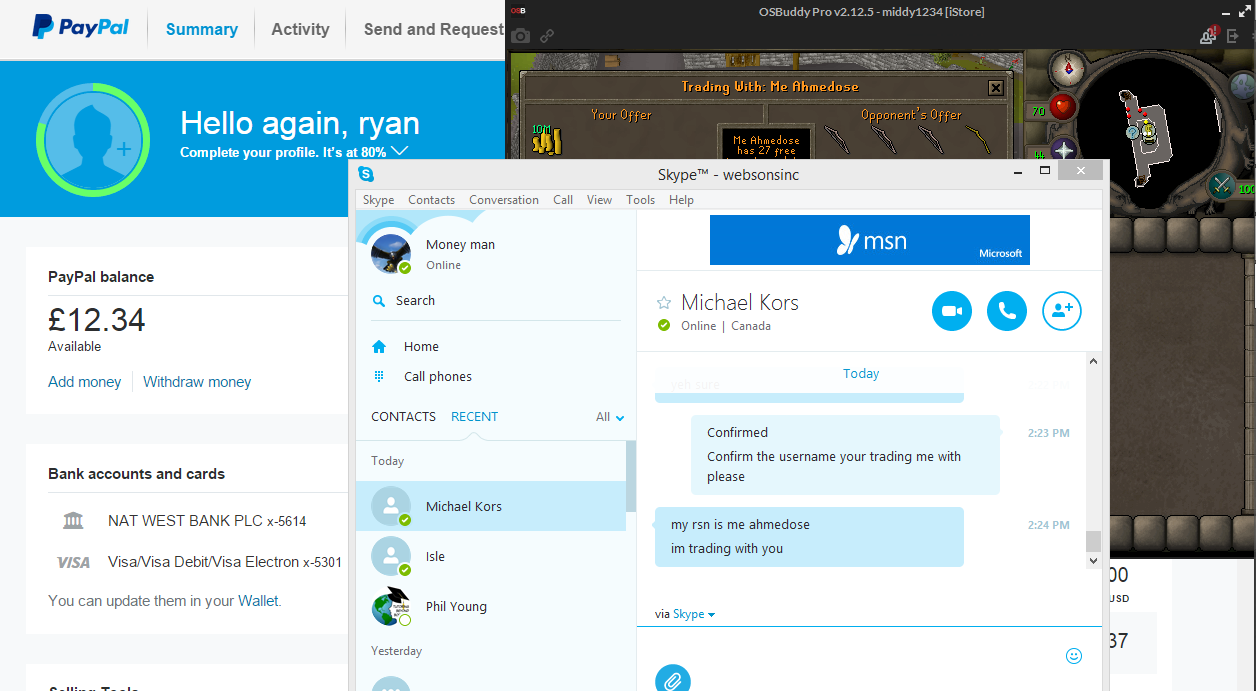Open the View menu in Skype
This screenshot has height=691, width=1256.
(x=599, y=200)
